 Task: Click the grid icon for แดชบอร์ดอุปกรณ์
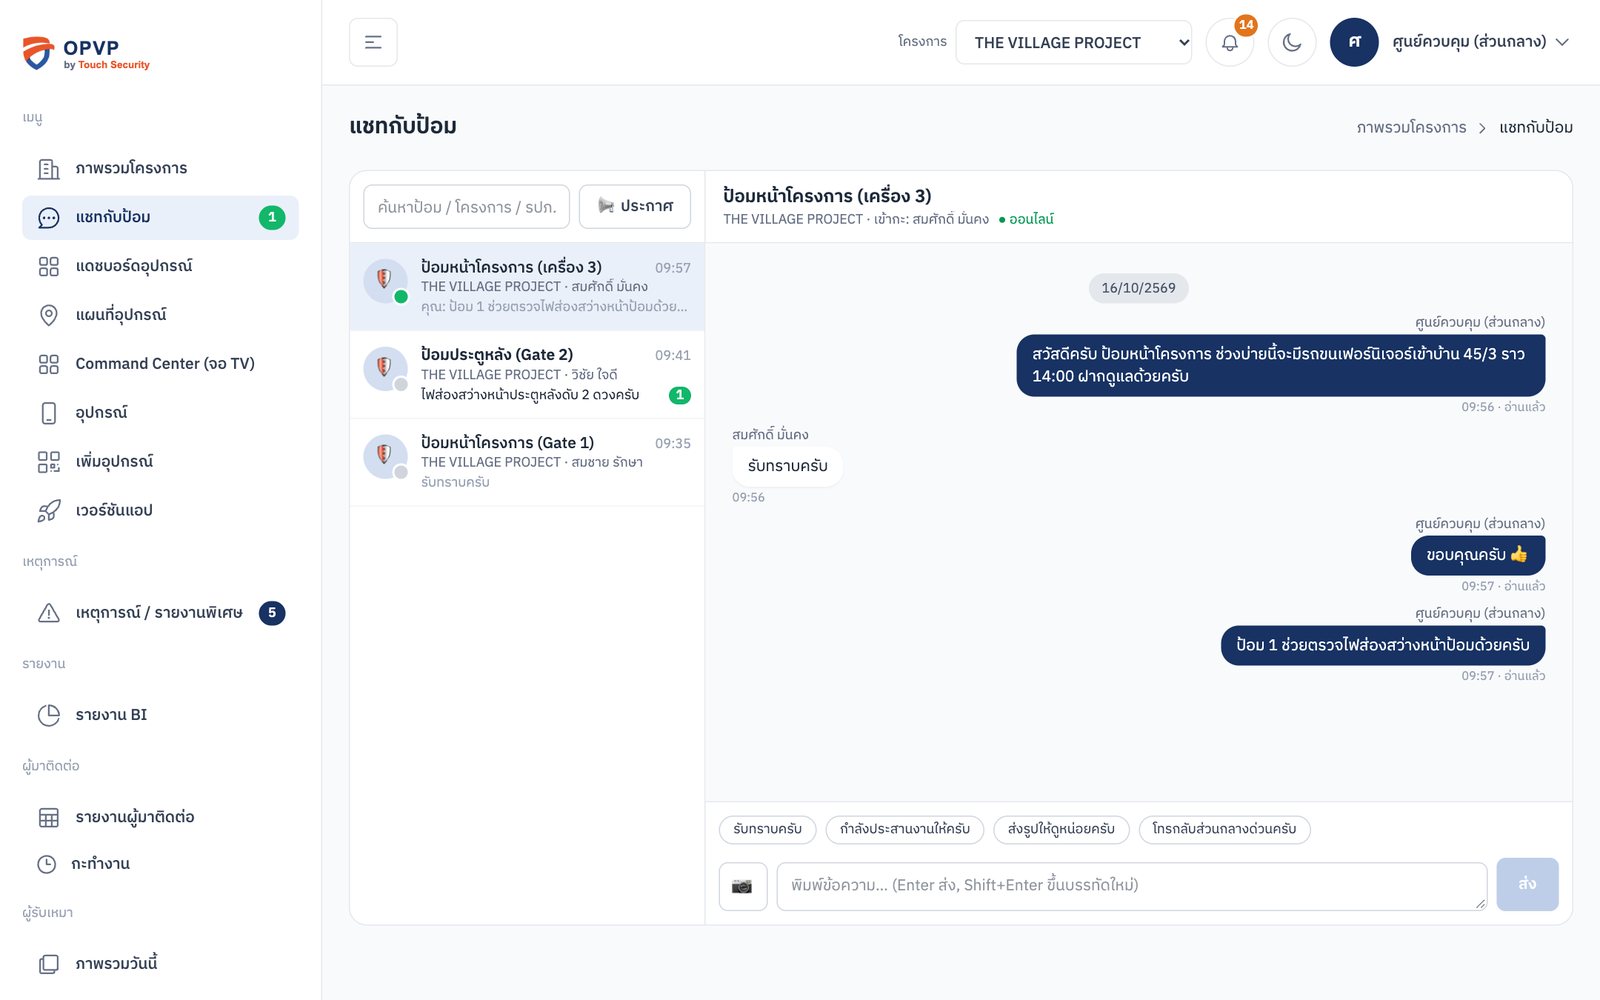coord(48,267)
